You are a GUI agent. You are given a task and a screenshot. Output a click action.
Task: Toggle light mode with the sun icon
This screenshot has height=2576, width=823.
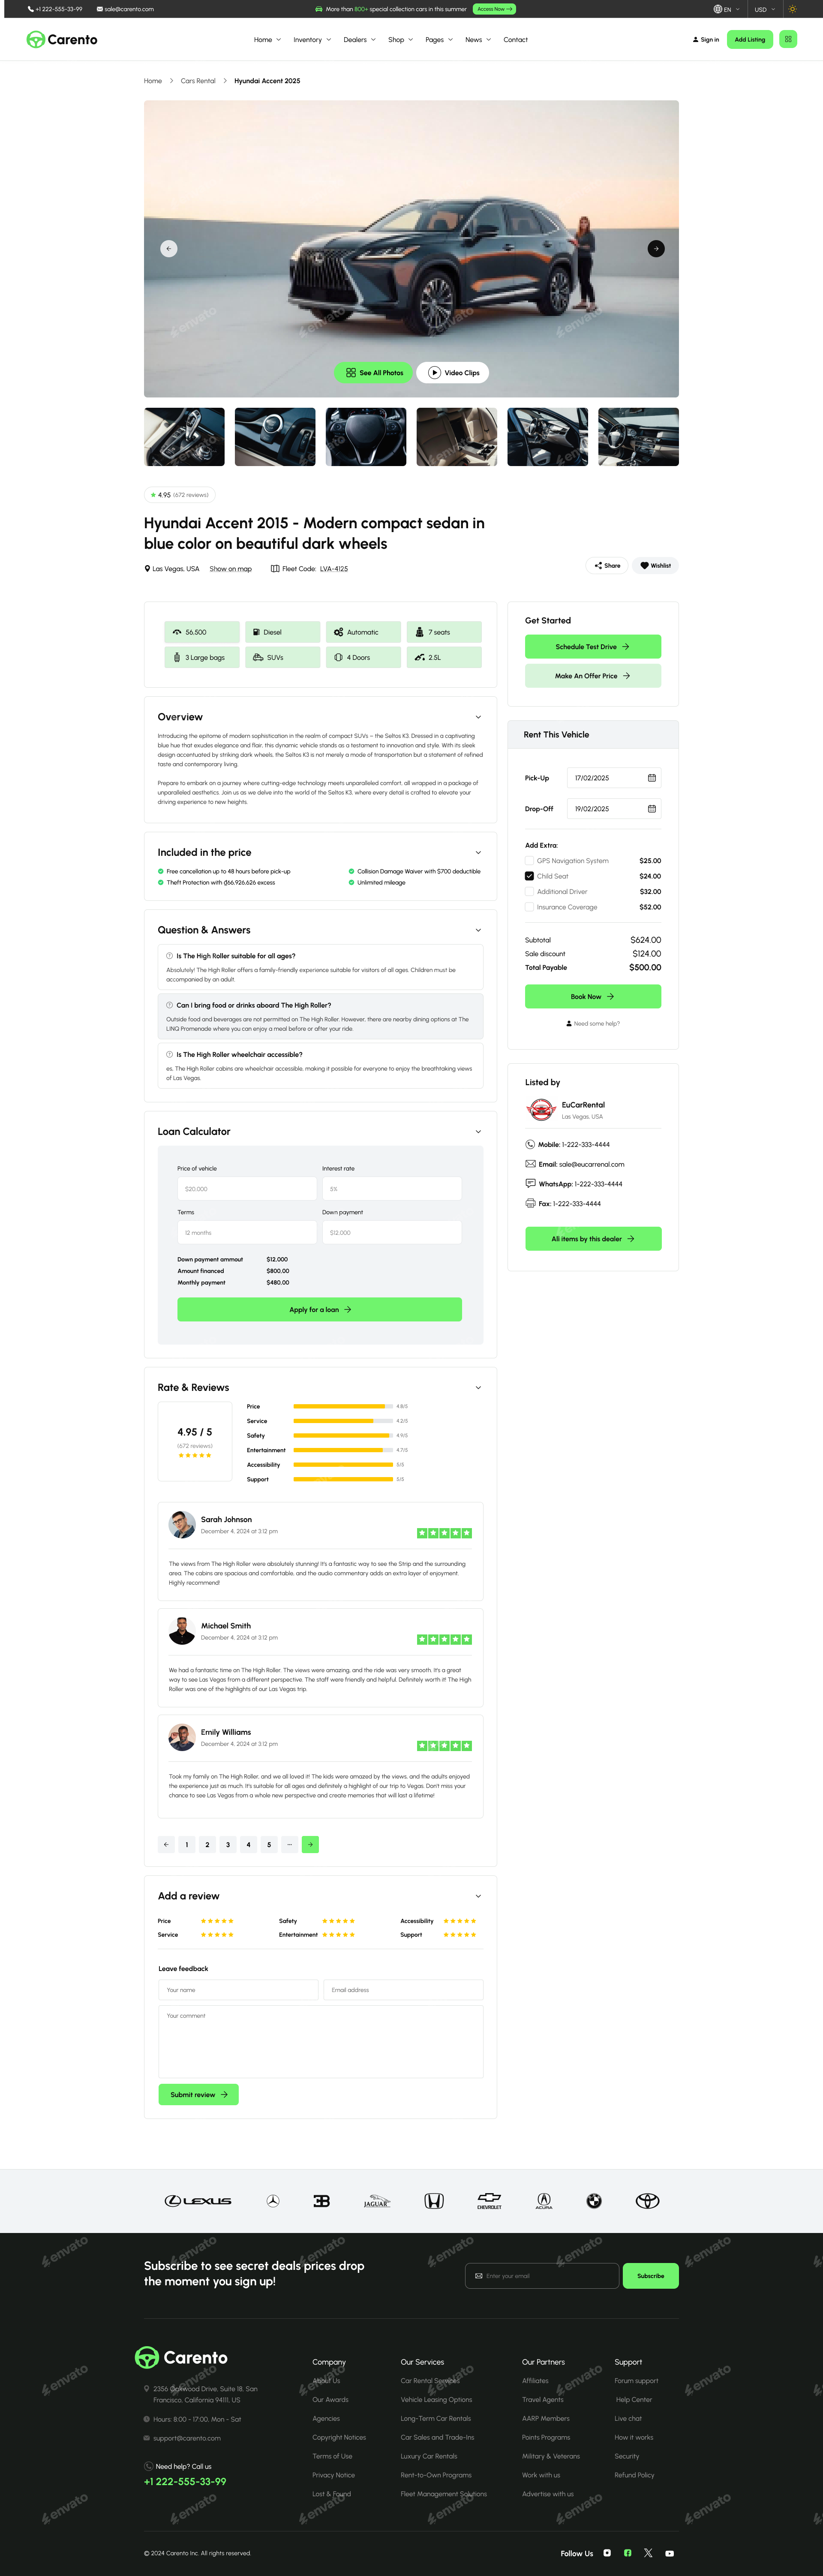pos(793,9)
